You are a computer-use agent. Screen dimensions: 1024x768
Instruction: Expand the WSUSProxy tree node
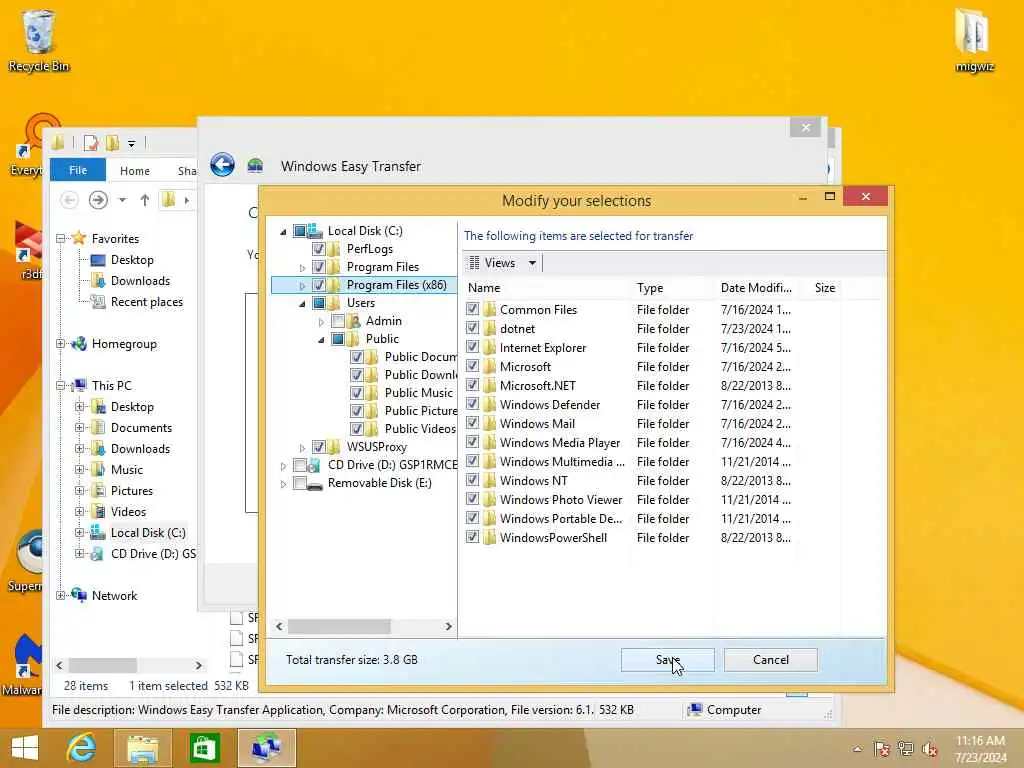pos(302,447)
